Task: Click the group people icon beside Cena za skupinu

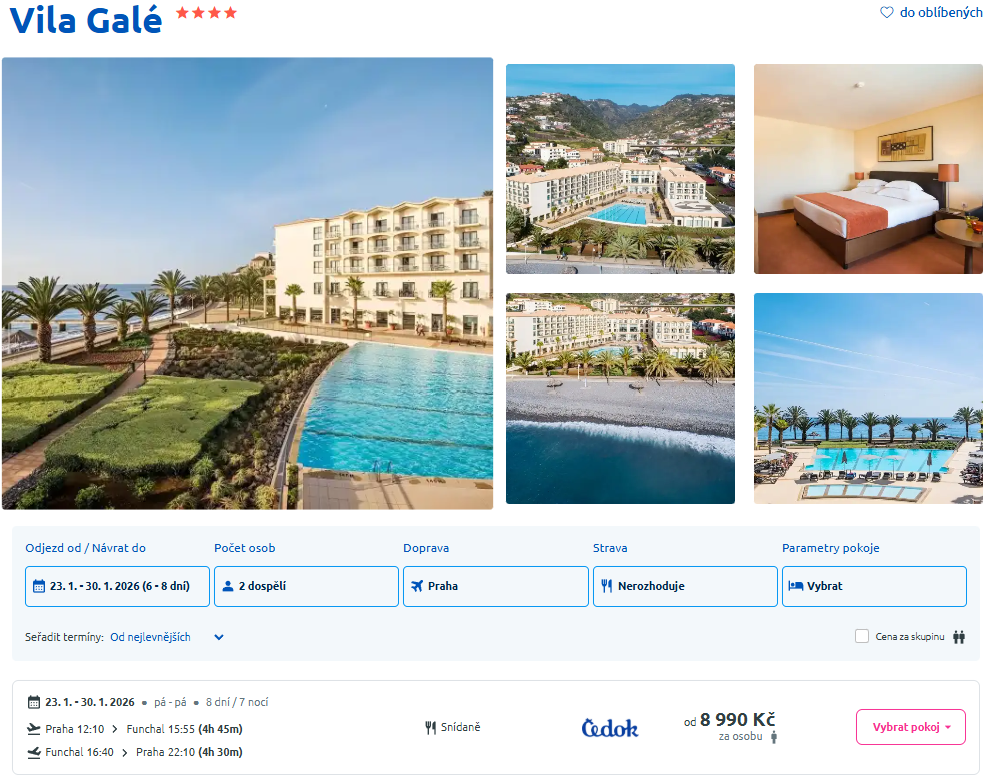Action: click(959, 637)
